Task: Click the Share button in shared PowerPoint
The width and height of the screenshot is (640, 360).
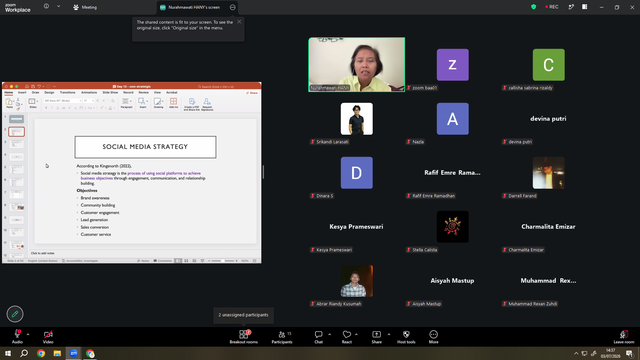Action: 252,93
